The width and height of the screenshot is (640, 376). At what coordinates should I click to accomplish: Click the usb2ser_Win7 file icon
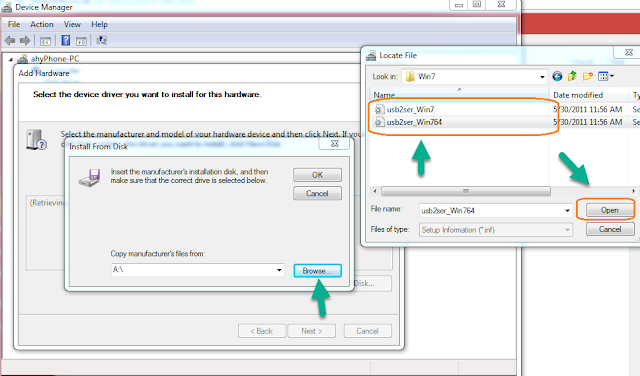click(379, 109)
